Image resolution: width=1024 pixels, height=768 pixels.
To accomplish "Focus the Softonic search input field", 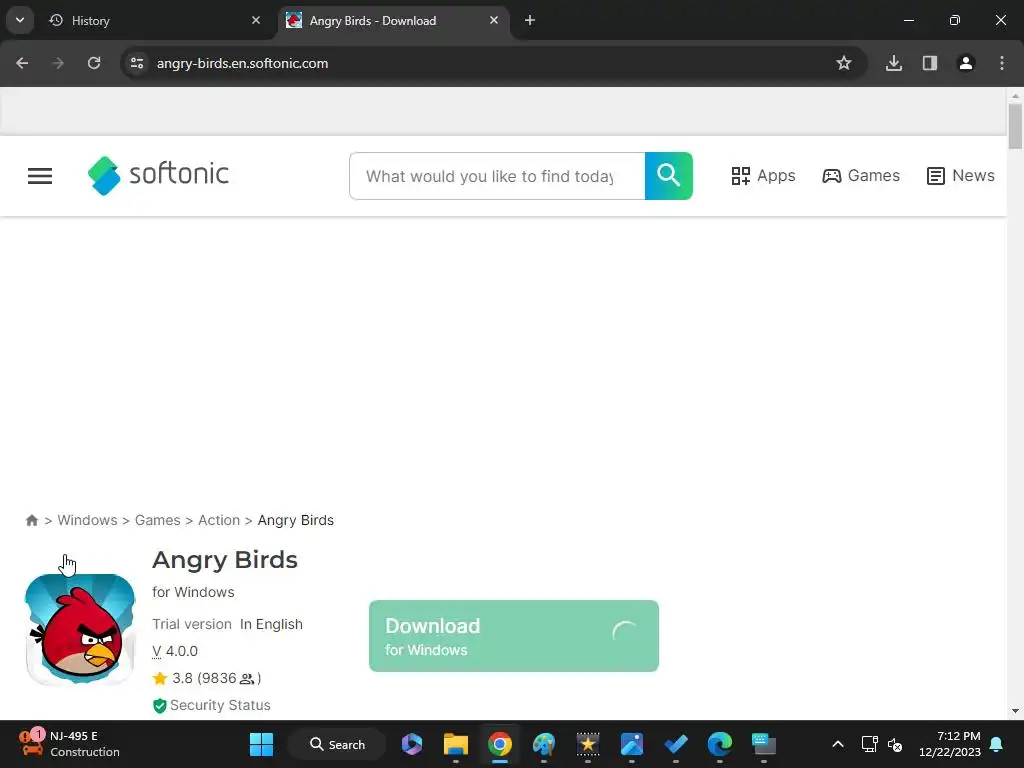I will point(497,176).
